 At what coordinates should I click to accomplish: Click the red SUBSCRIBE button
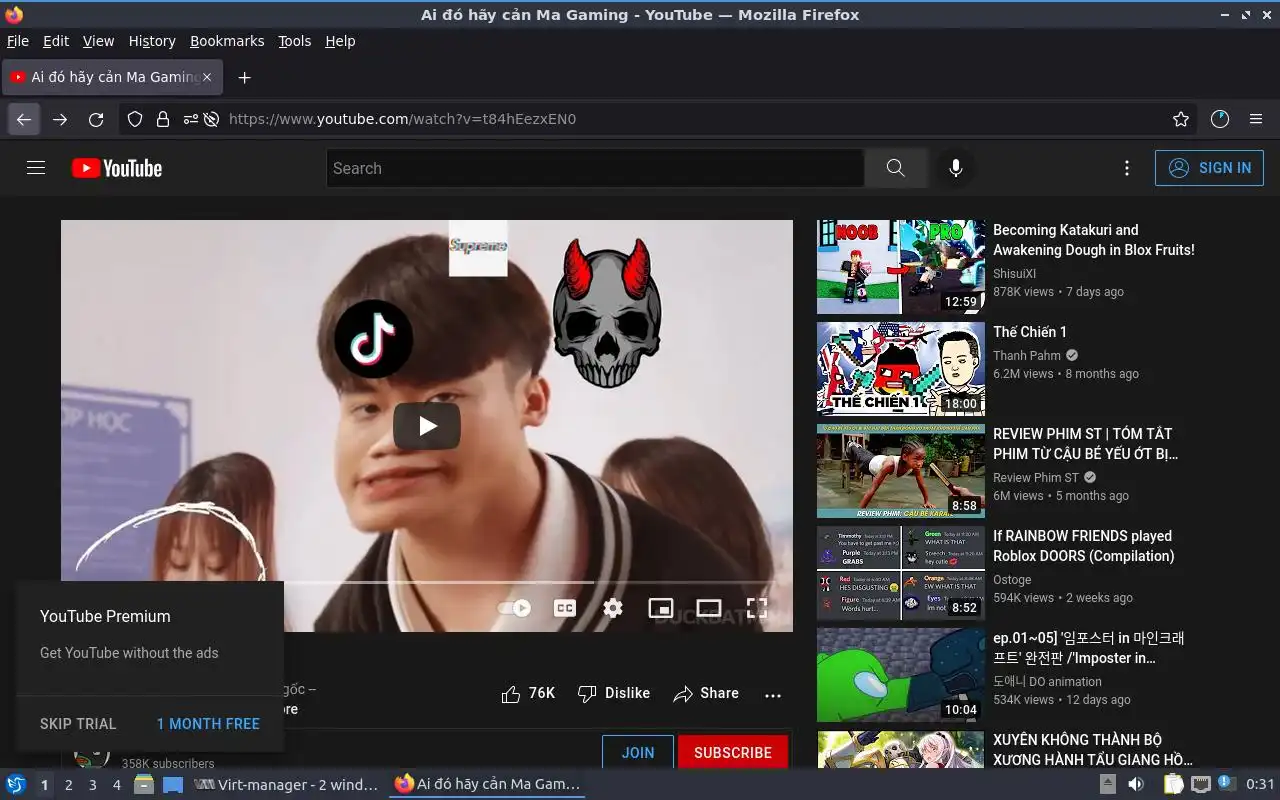click(x=733, y=753)
